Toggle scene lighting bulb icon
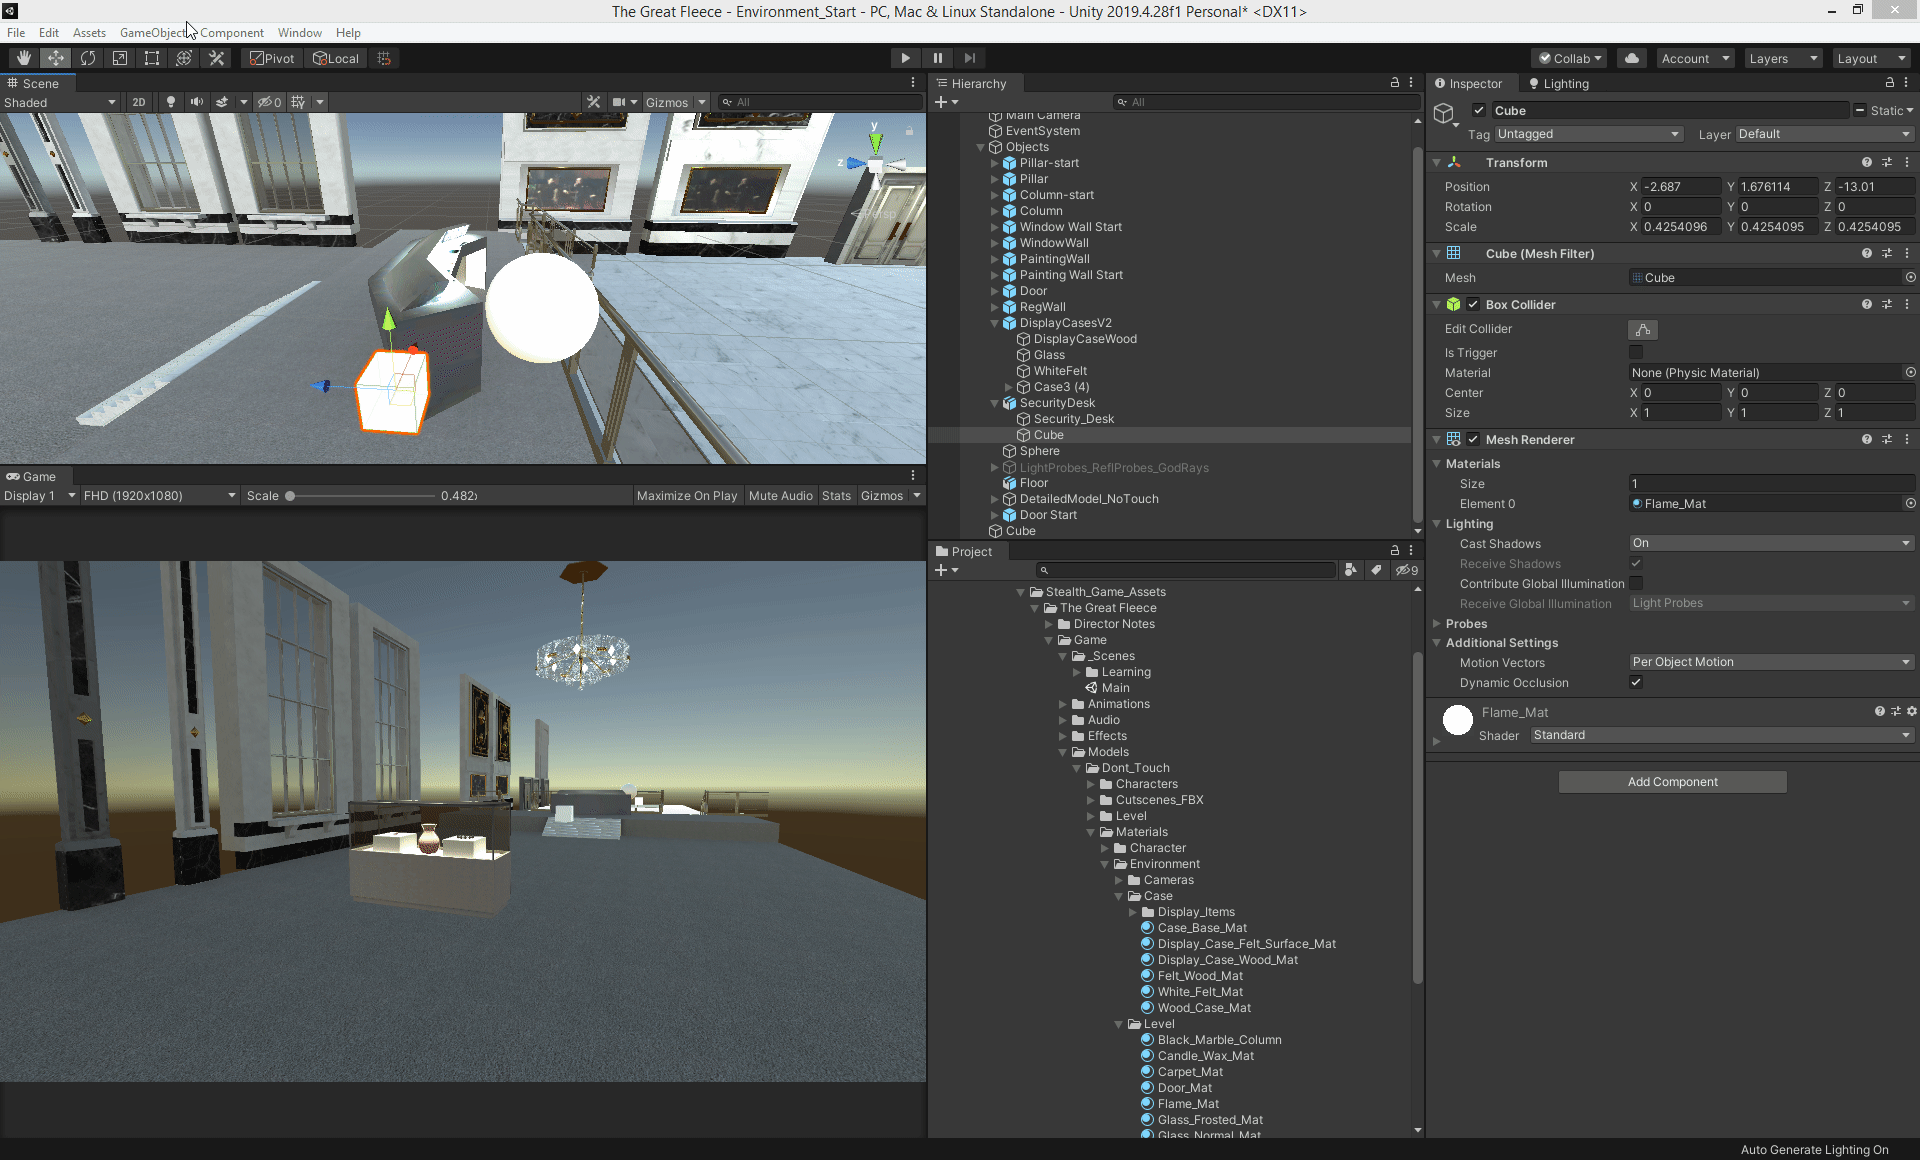Screen dimensions: 1920x1160 coord(171,102)
